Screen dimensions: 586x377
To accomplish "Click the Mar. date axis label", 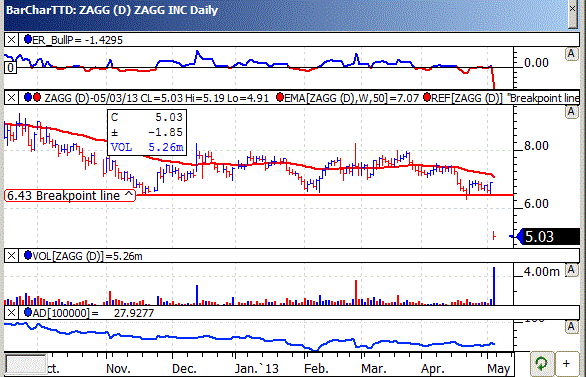I will pyautogui.click(x=373, y=369).
